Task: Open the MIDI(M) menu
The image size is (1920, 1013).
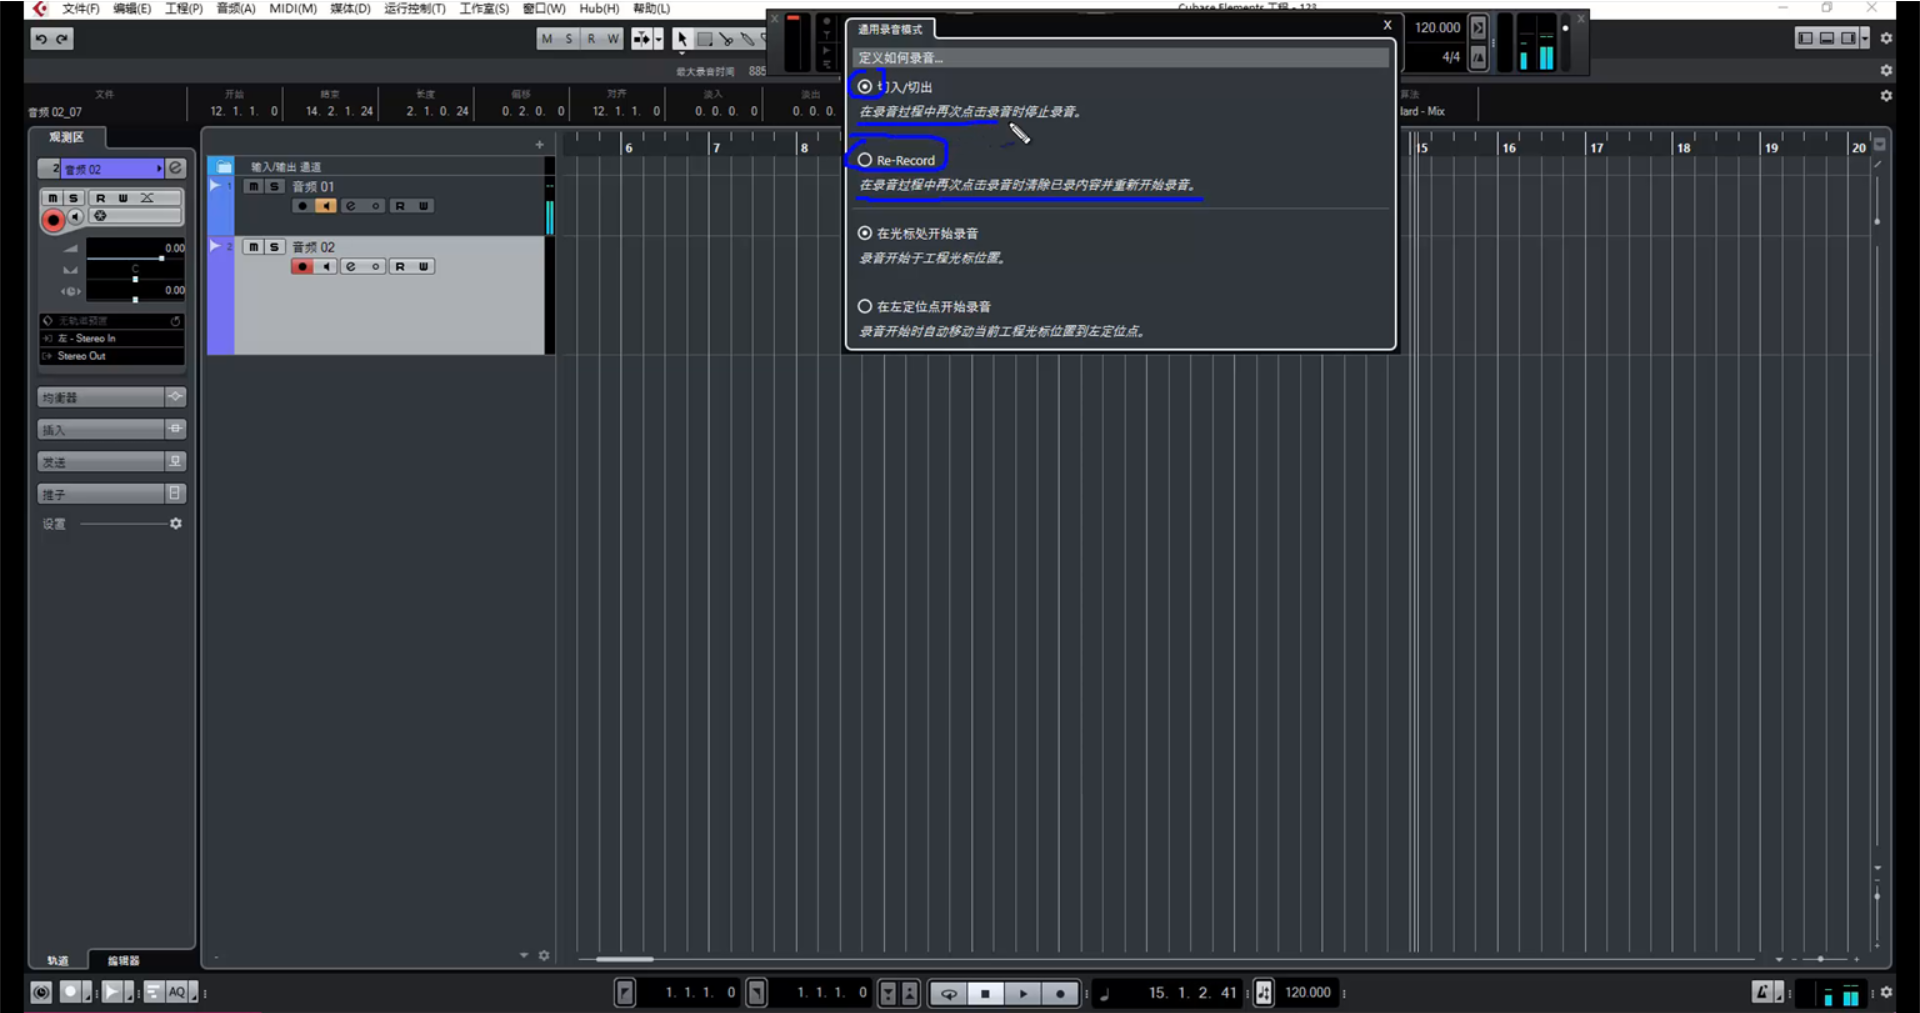Action: coord(293,9)
